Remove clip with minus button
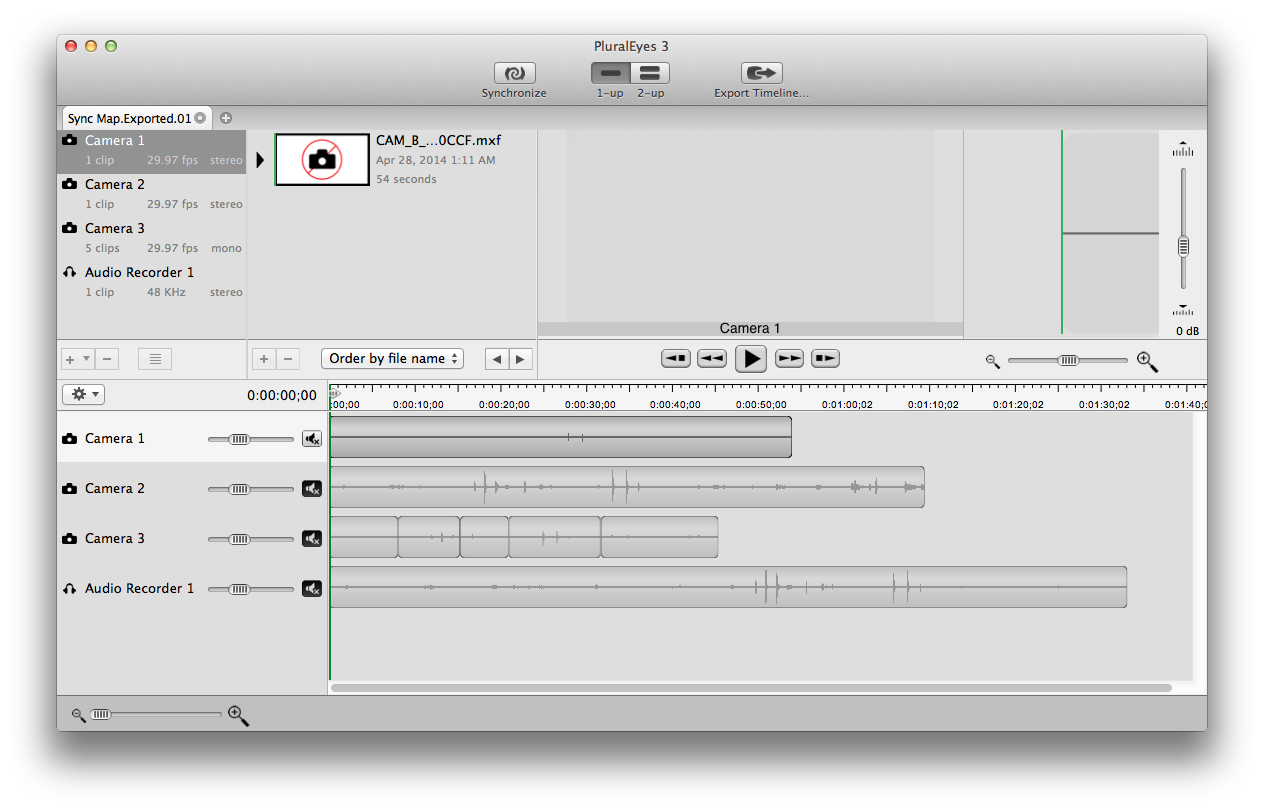The height and width of the screenshot is (810, 1264). [x=288, y=359]
